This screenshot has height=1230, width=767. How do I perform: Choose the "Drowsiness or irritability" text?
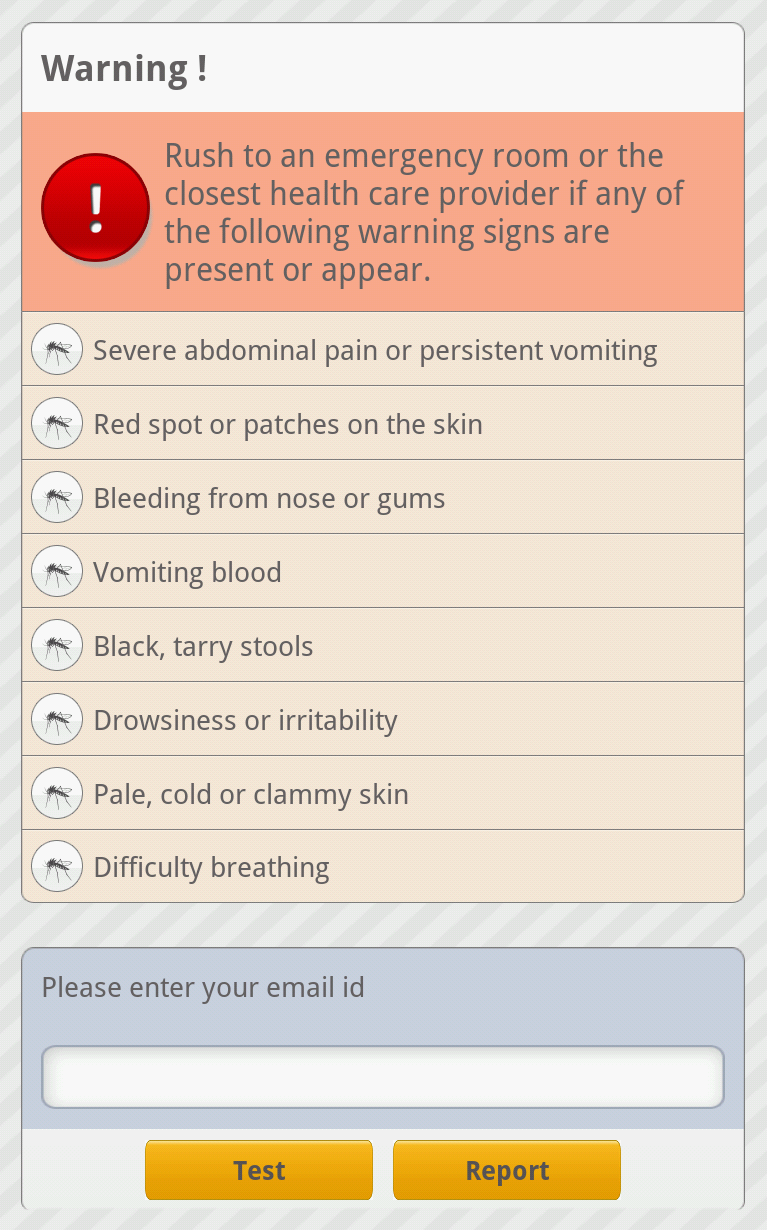point(245,721)
